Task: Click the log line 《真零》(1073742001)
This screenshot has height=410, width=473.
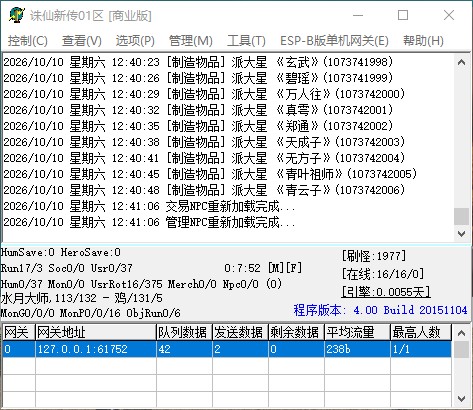Action: pyautogui.click(x=198, y=110)
